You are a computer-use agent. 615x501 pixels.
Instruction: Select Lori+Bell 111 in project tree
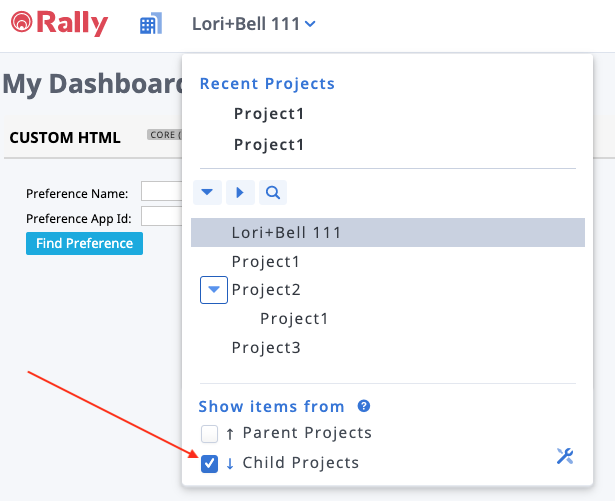point(286,233)
